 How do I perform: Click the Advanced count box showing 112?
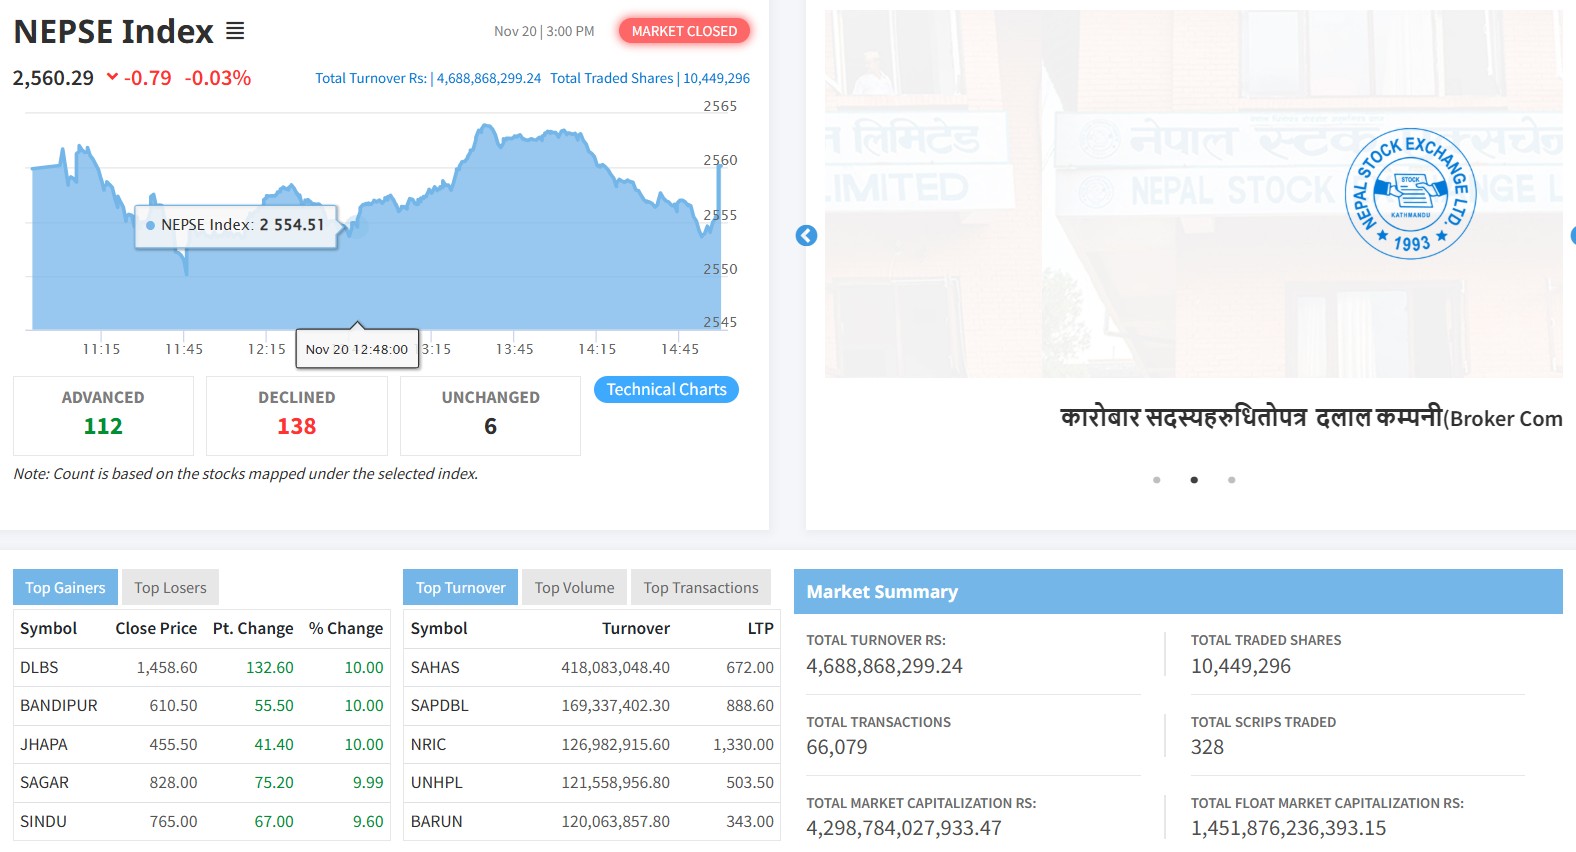103,415
